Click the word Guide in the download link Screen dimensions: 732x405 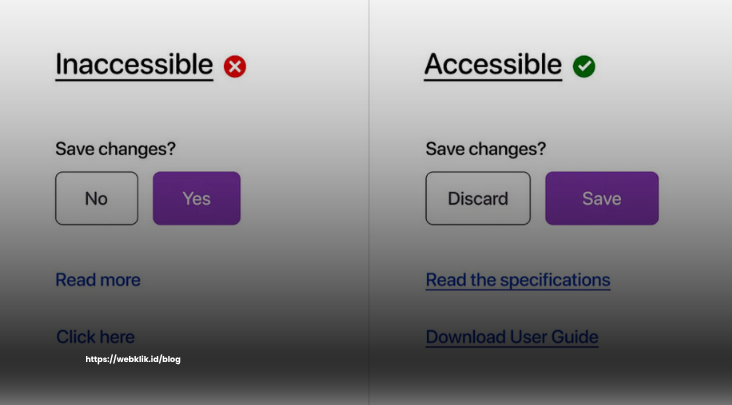coord(575,337)
